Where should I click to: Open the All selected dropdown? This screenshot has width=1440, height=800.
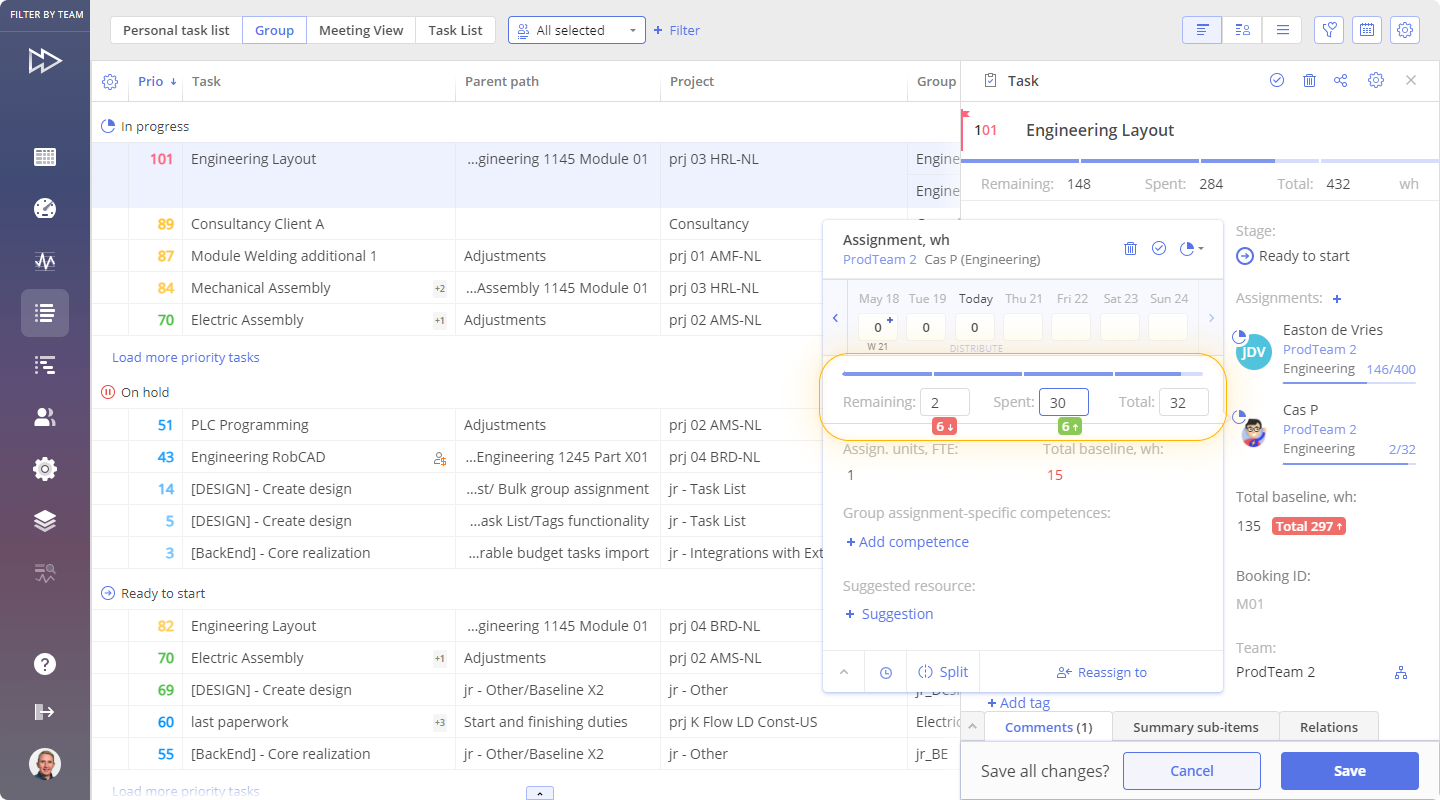pyautogui.click(x=577, y=30)
